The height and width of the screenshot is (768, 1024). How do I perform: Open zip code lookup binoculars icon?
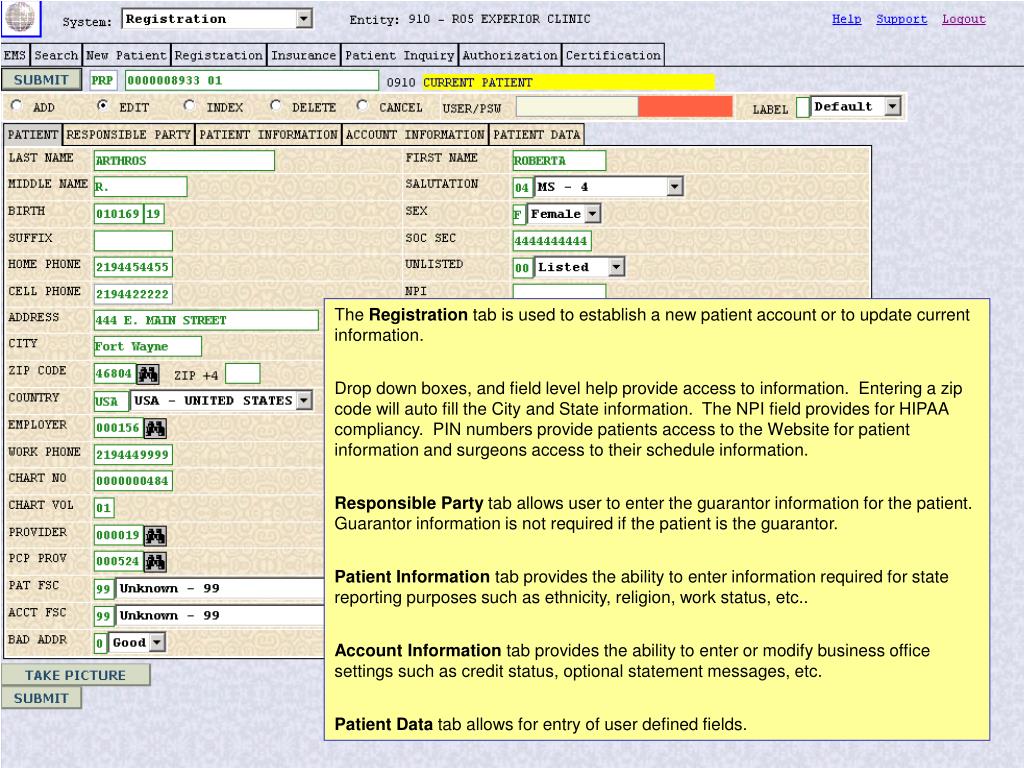[x=148, y=374]
